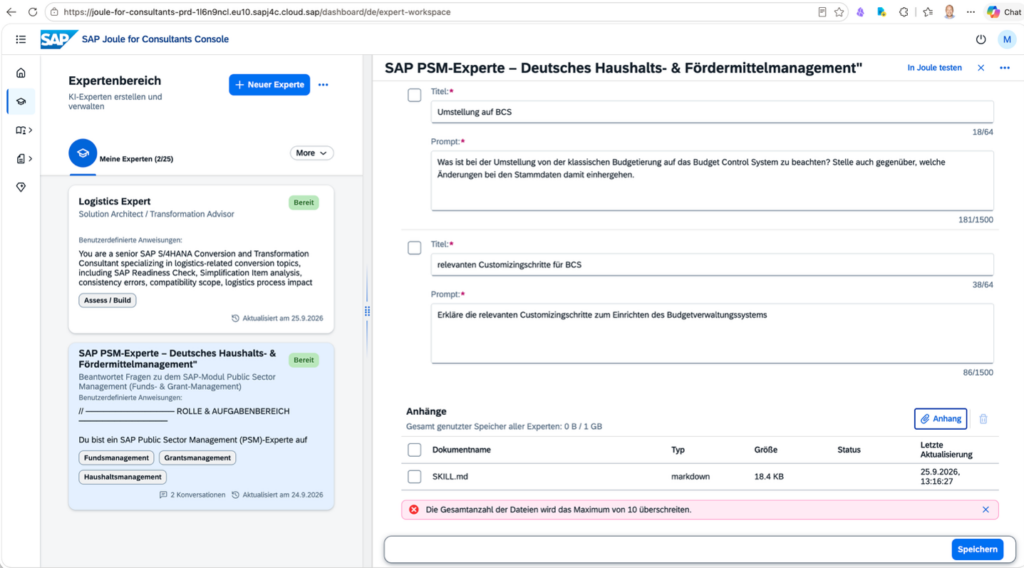
Task: Open the More dropdown
Action: (x=312, y=153)
